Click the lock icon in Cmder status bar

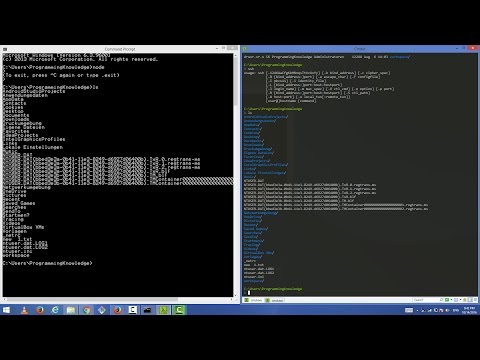[x=464, y=300]
